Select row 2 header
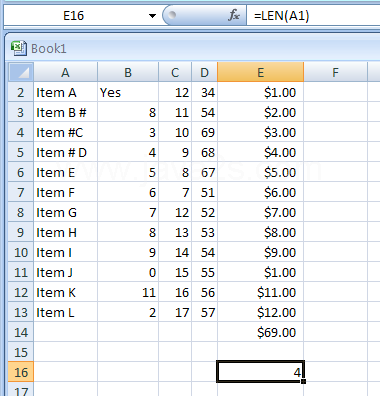The height and width of the screenshot is (396, 380). [x=21, y=92]
